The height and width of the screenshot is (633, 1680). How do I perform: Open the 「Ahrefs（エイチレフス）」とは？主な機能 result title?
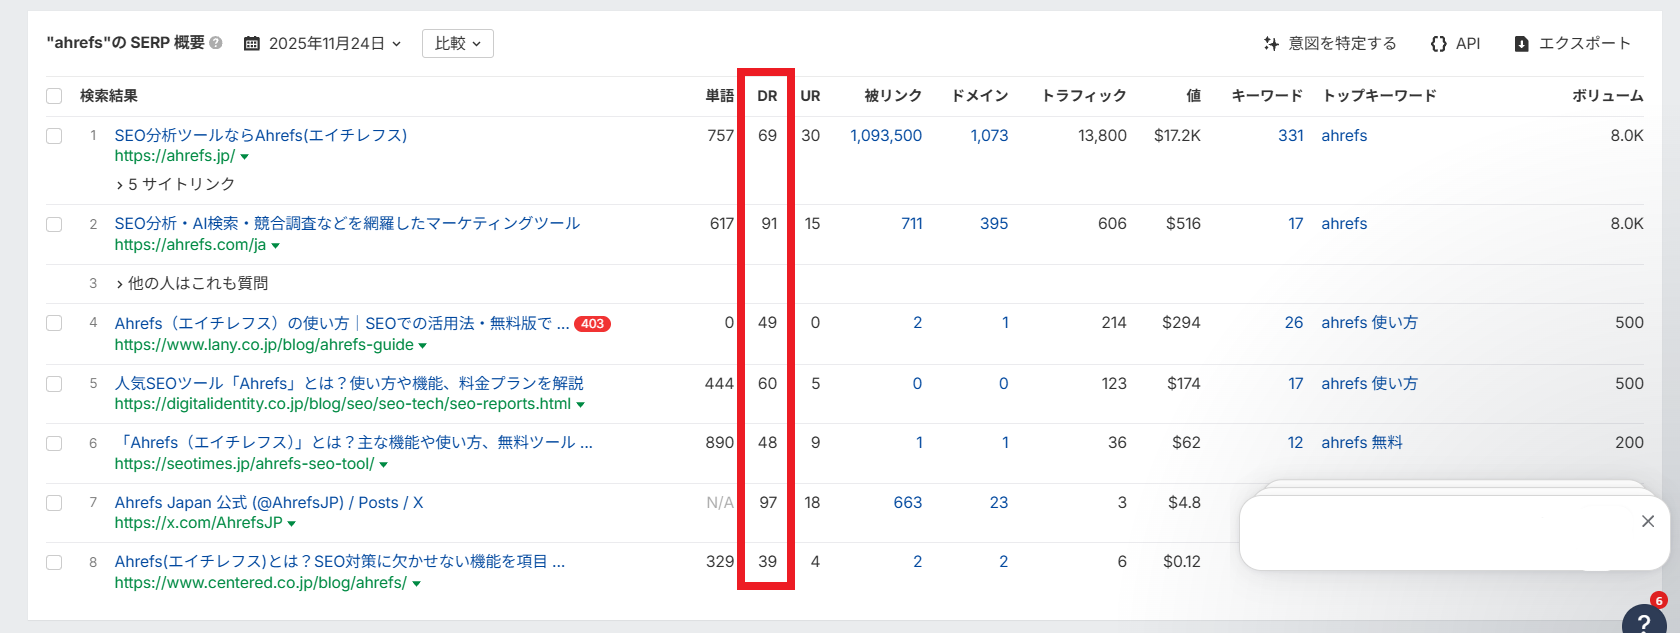pos(354,442)
